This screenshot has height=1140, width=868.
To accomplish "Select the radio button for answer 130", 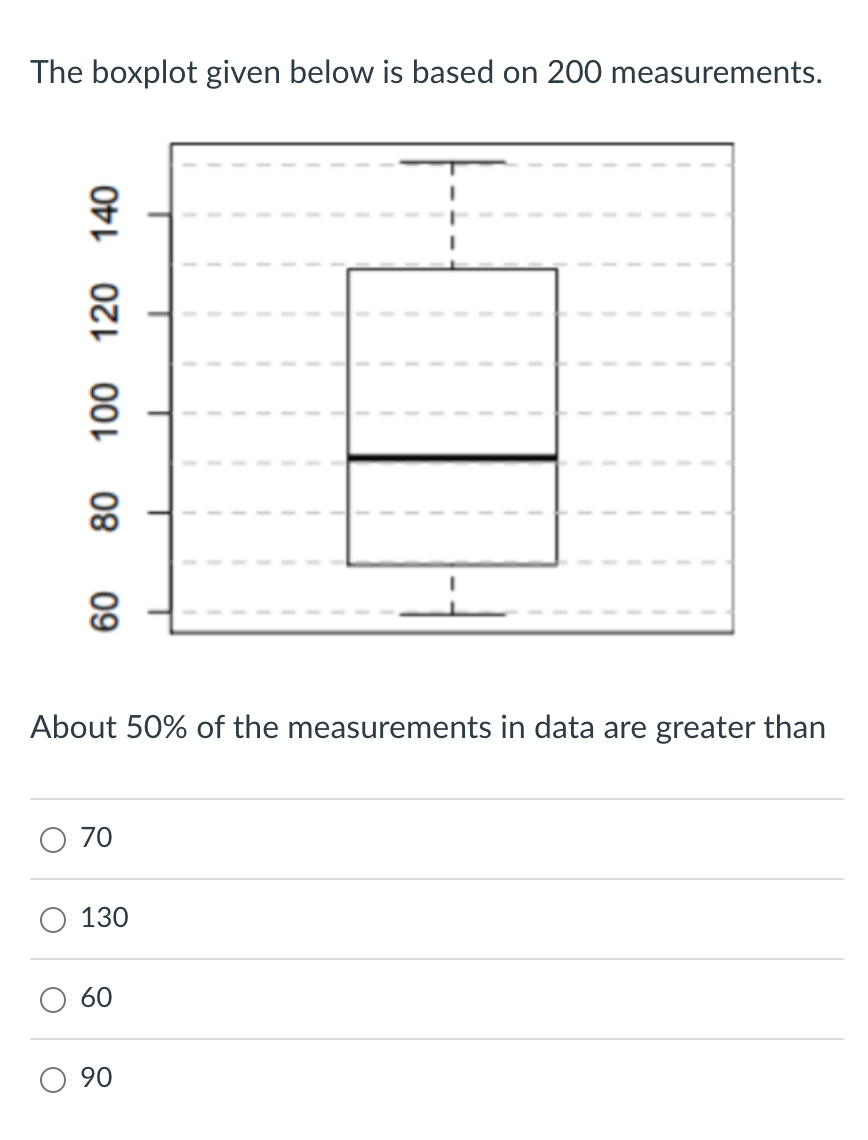I will point(52,919).
